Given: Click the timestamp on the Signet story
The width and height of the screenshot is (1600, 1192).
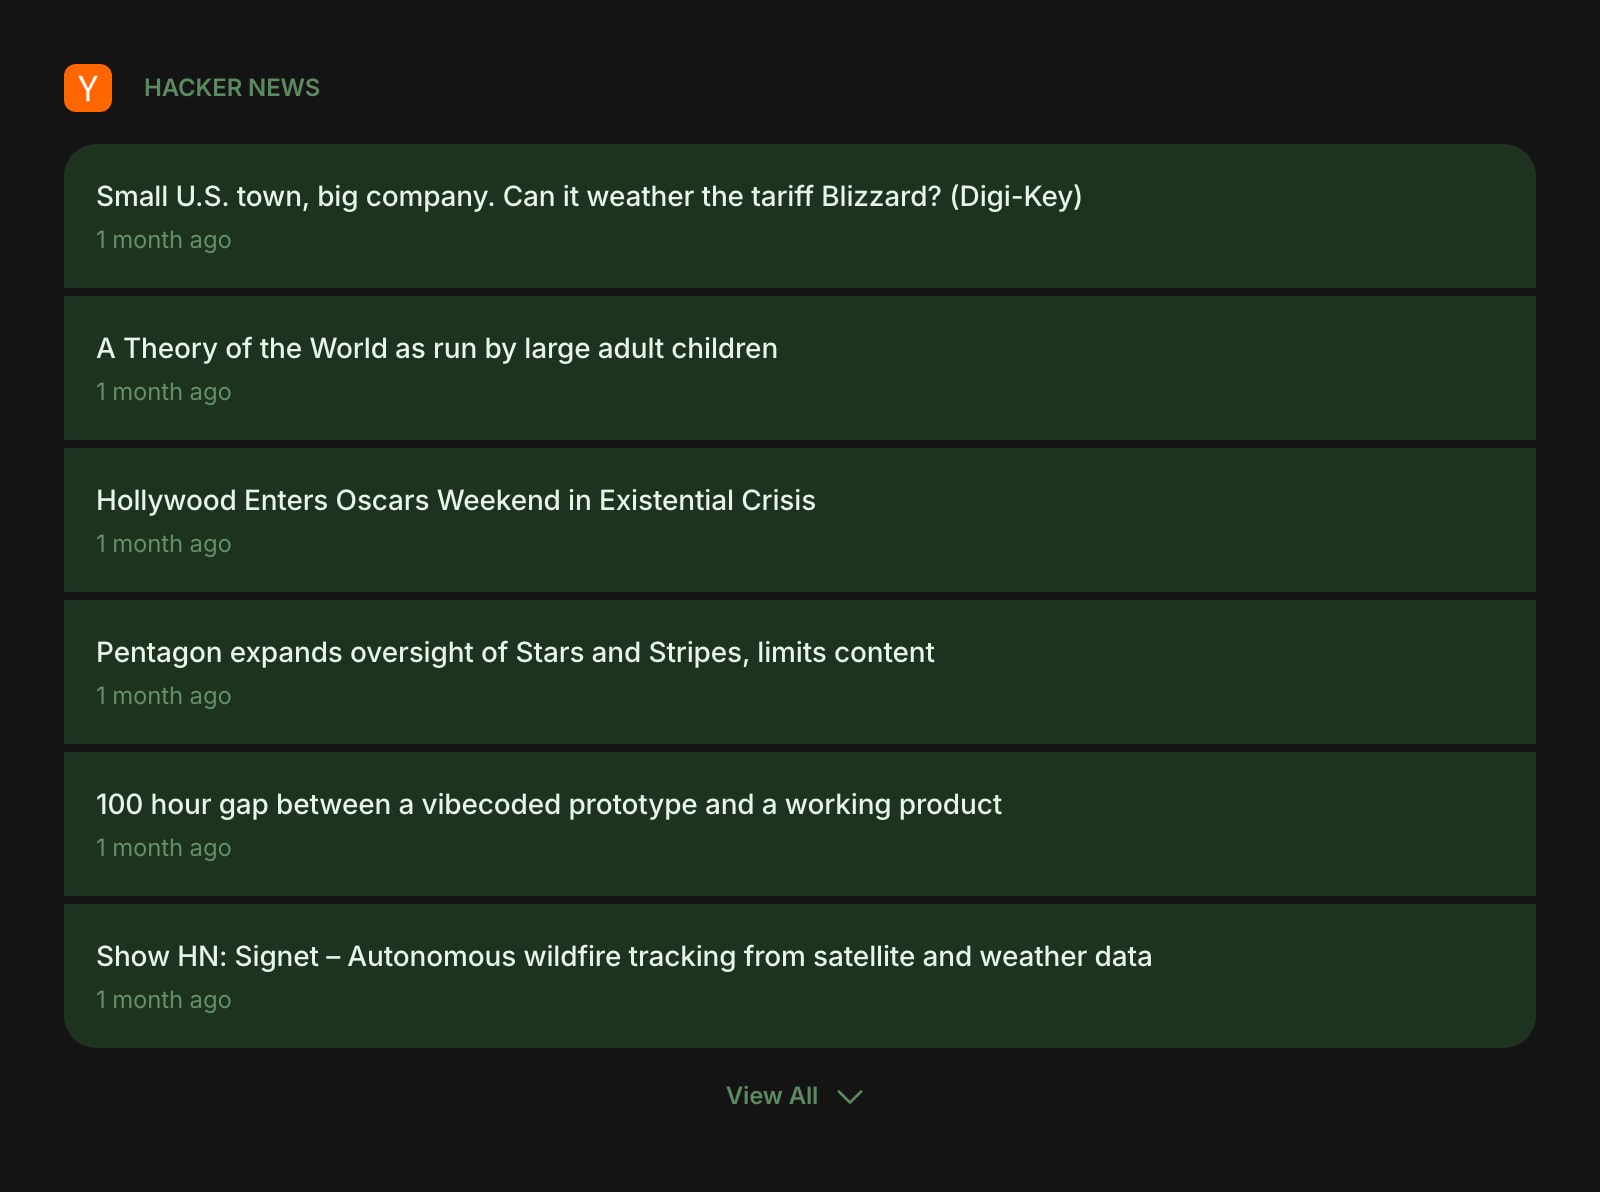Looking at the screenshot, I should click(x=163, y=999).
